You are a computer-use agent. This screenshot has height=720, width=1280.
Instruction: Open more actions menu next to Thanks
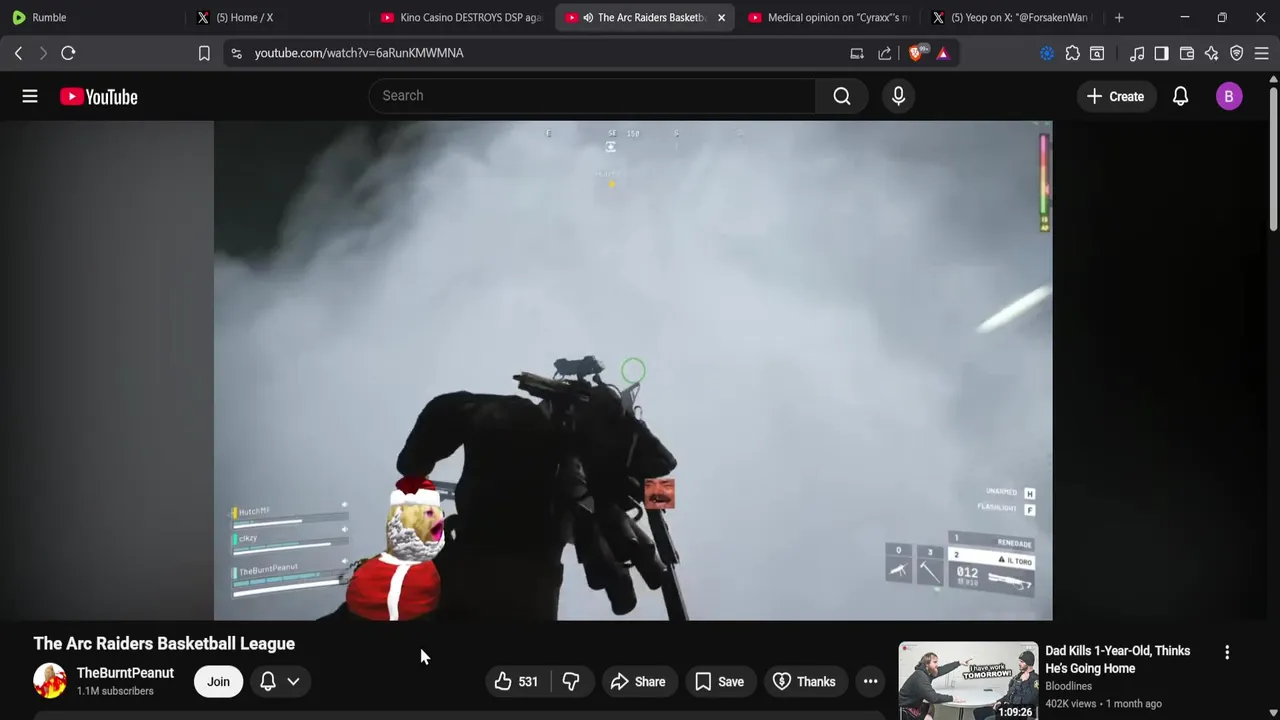870,682
